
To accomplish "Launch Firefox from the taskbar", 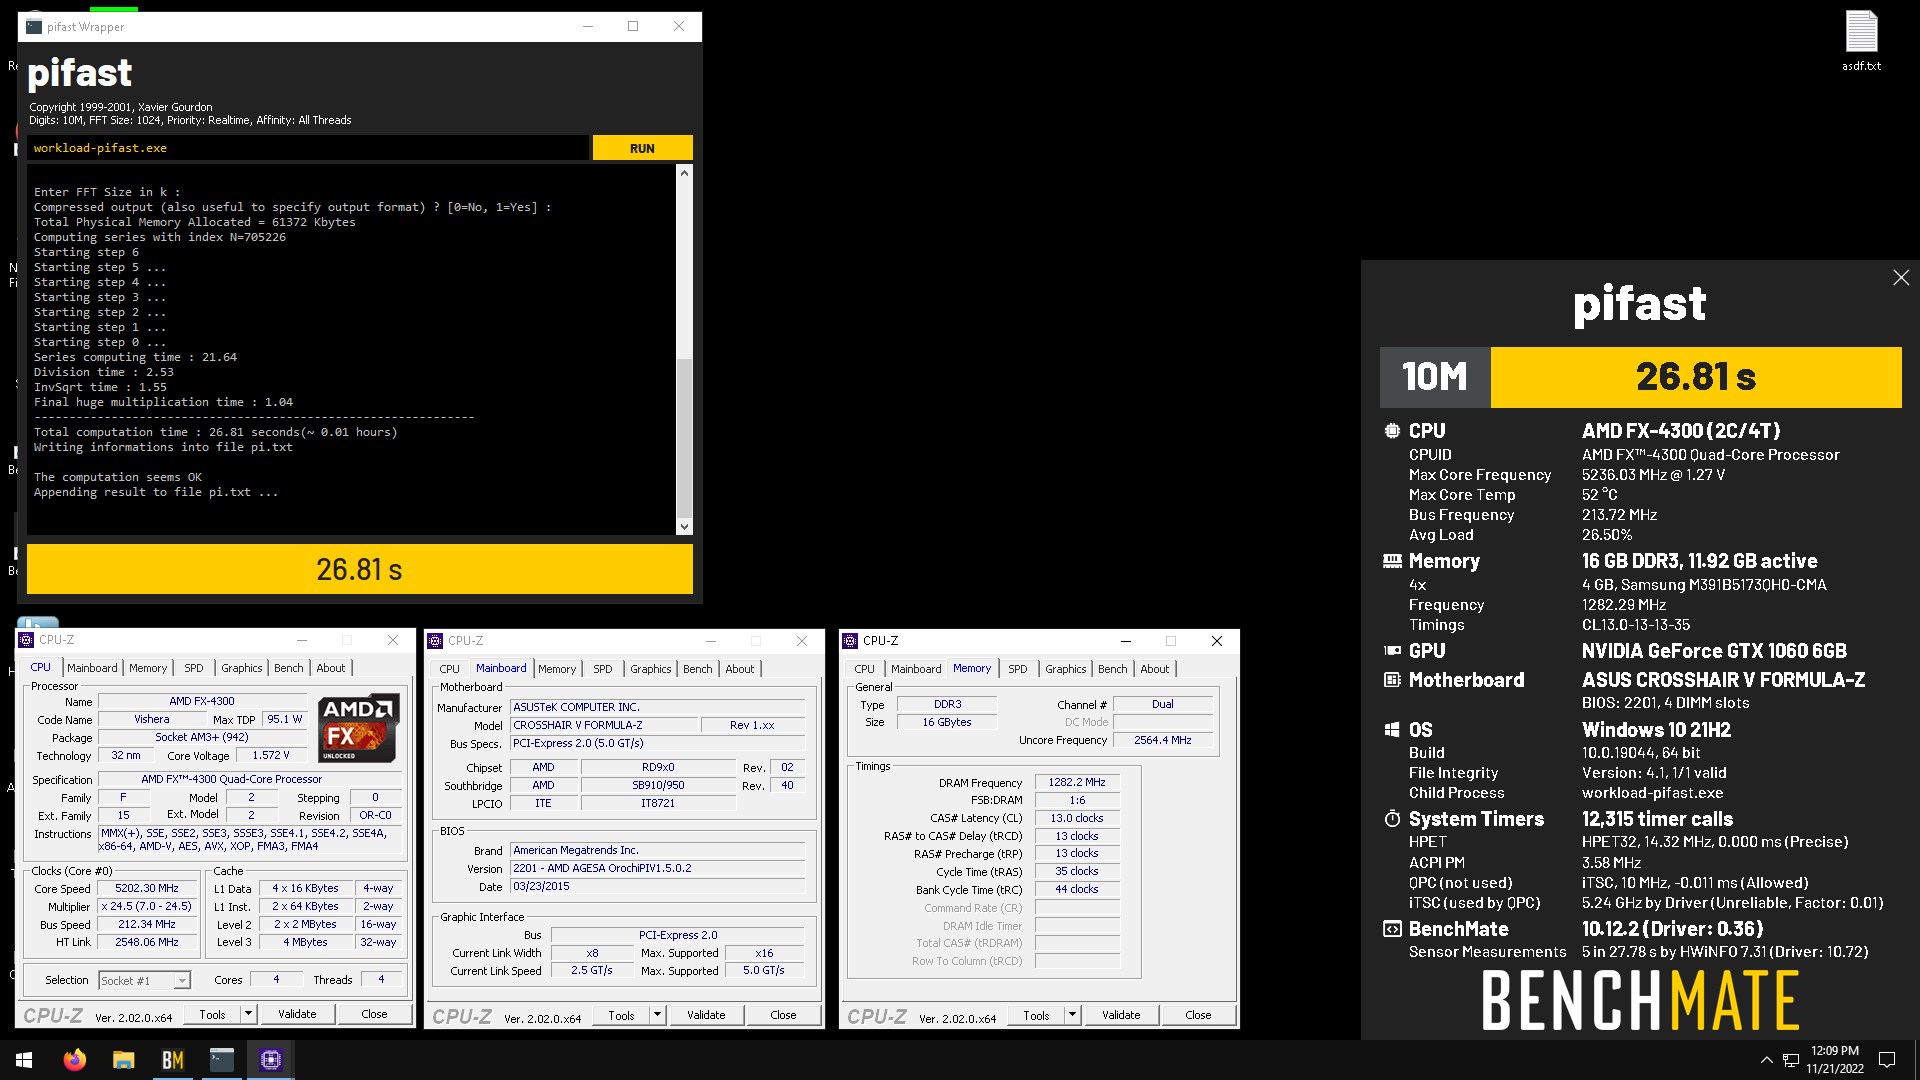I will pyautogui.click(x=74, y=1060).
